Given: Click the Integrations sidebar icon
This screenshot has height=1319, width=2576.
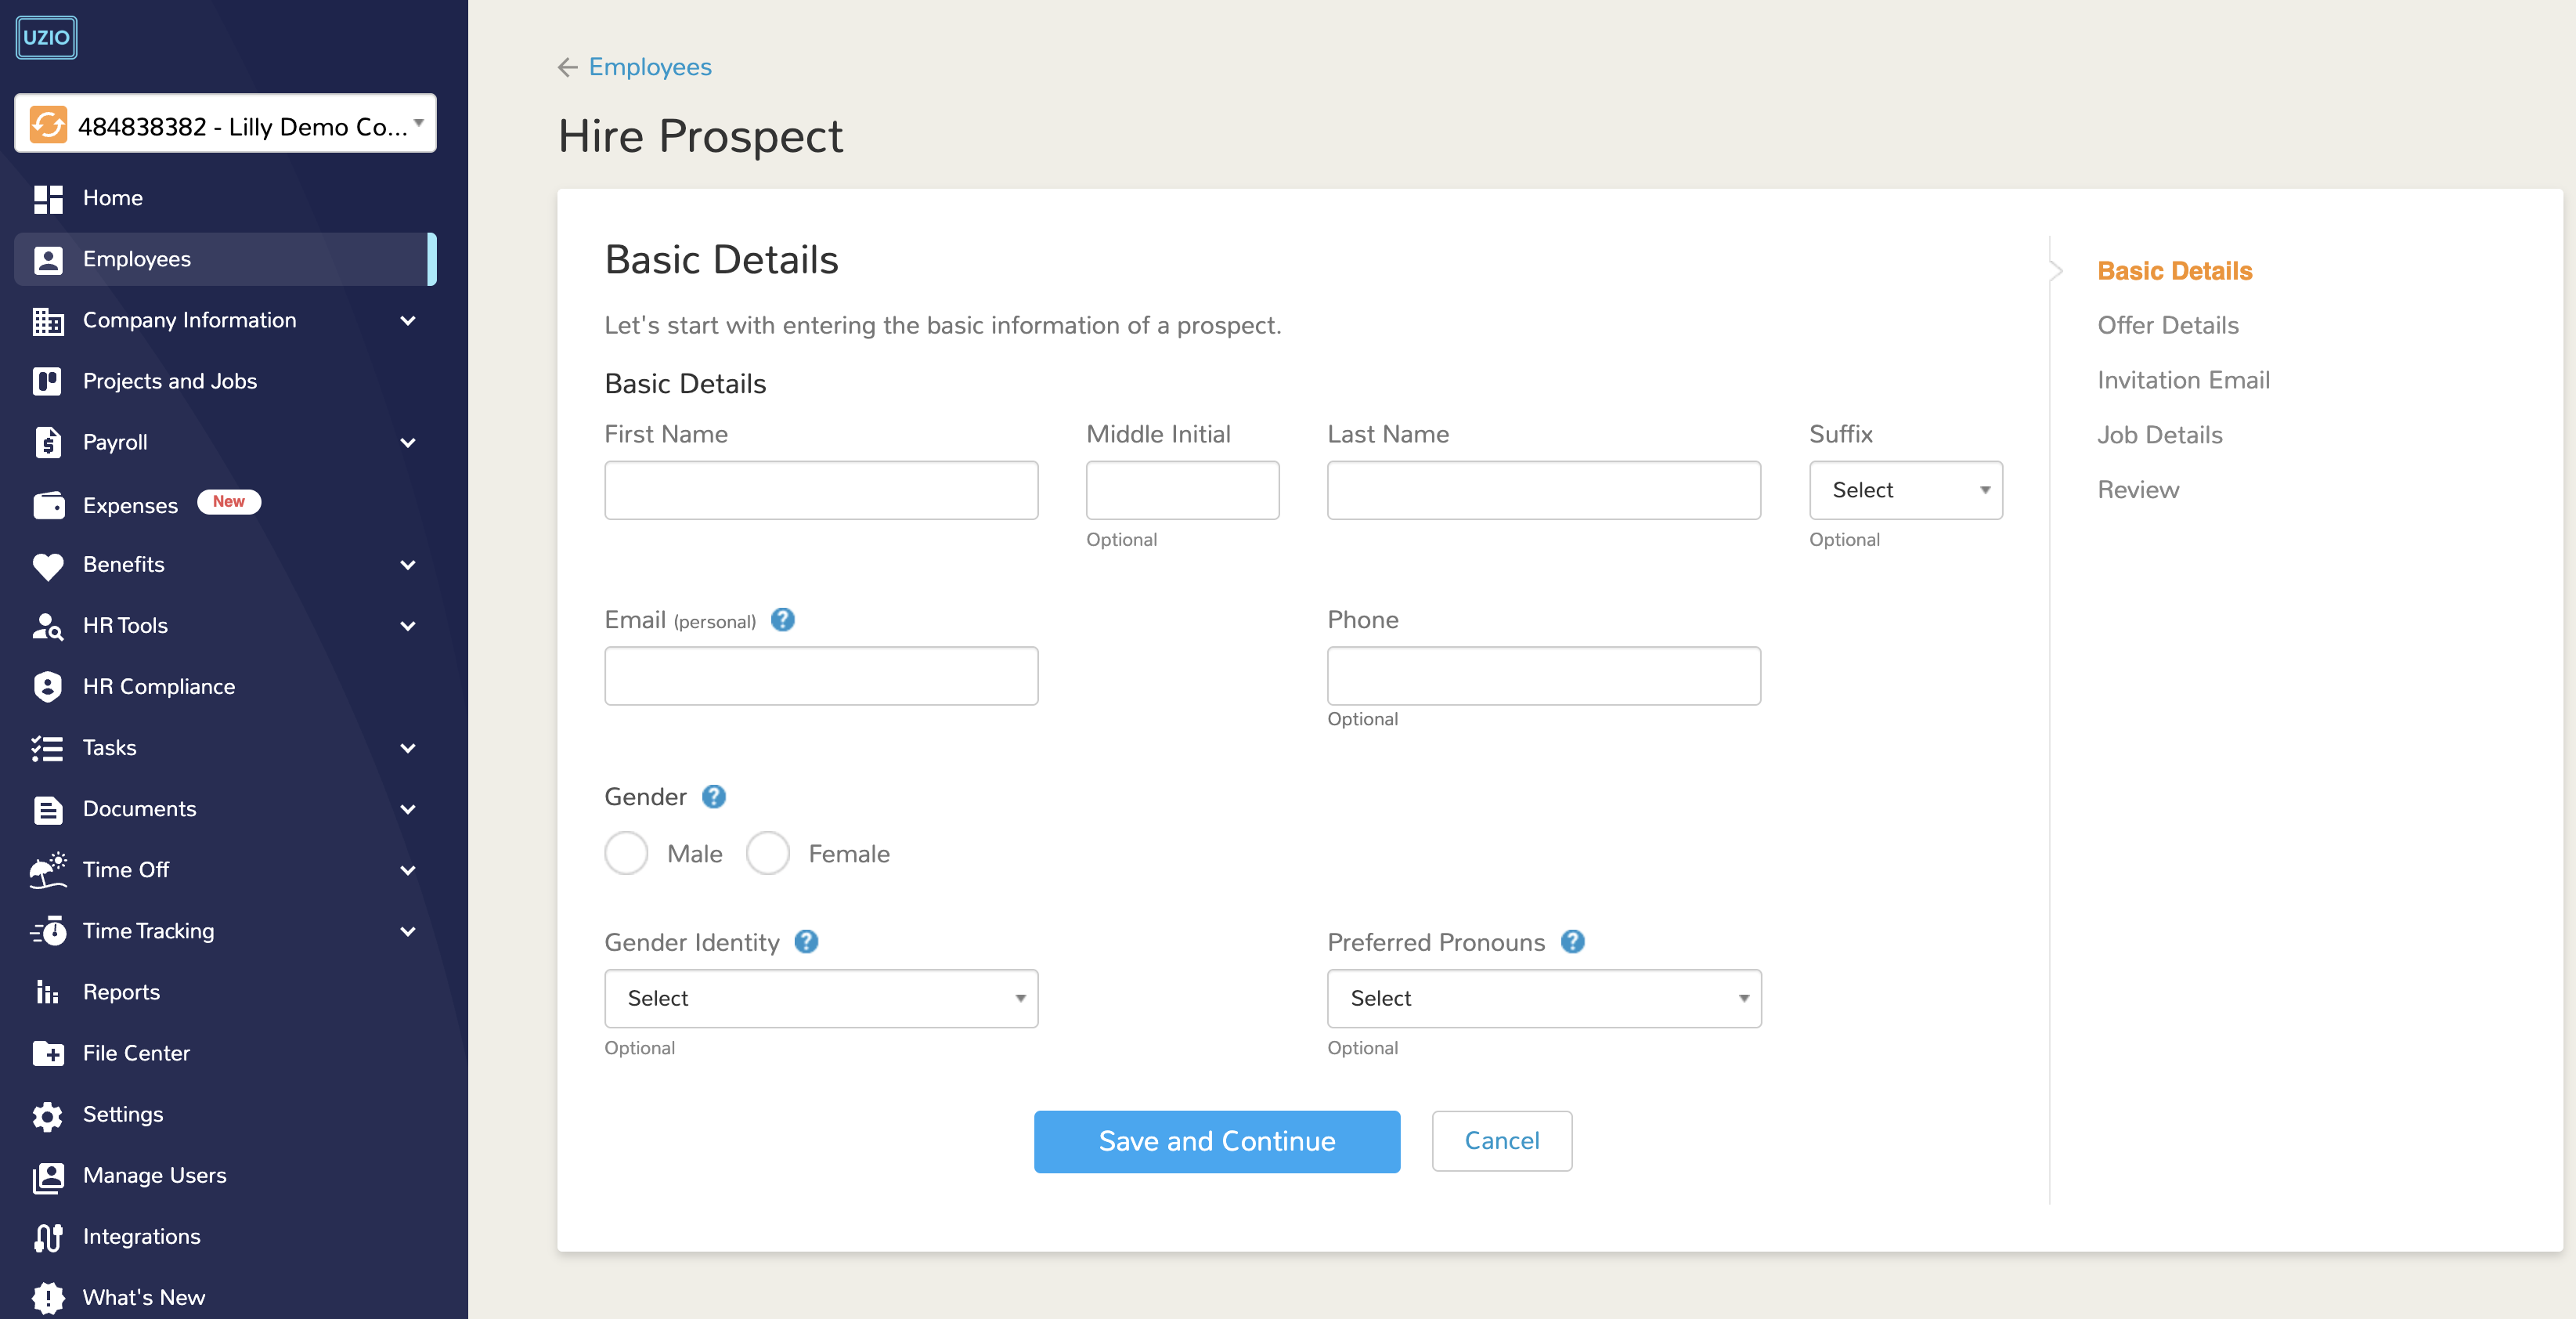Looking at the screenshot, I should [47, 1237].
